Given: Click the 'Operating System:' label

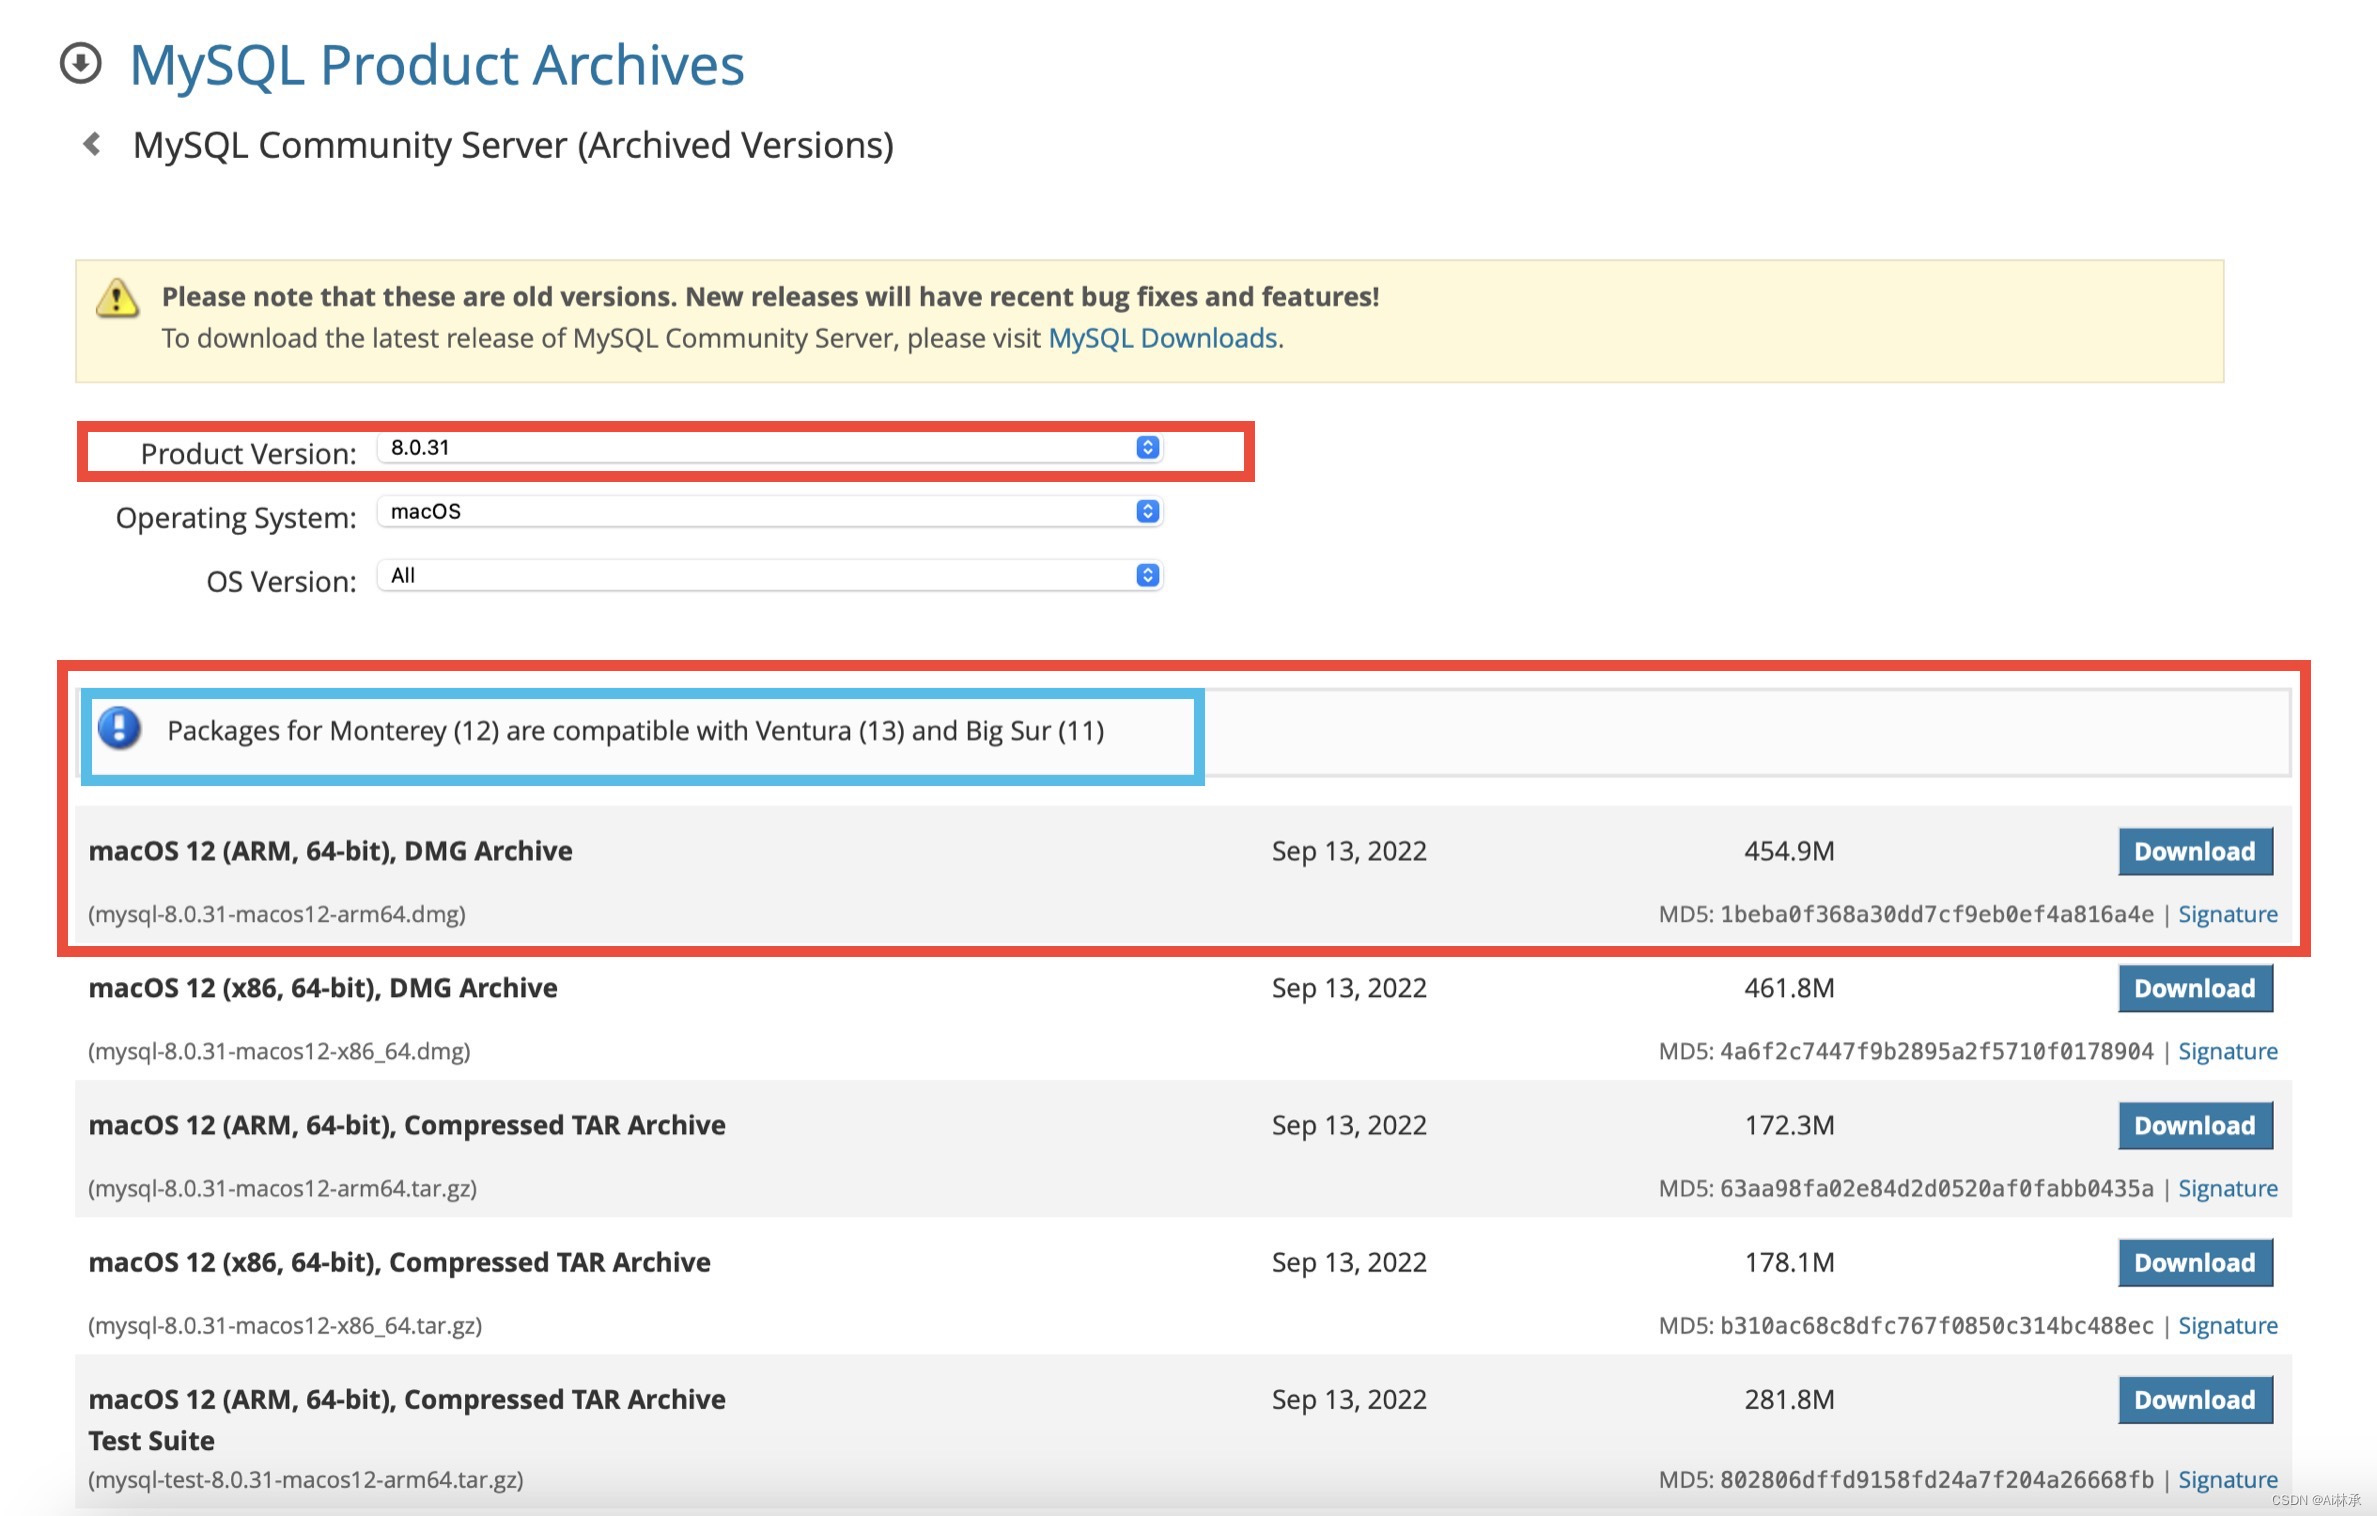Looking at the screenshot, I should coord(236,518).
